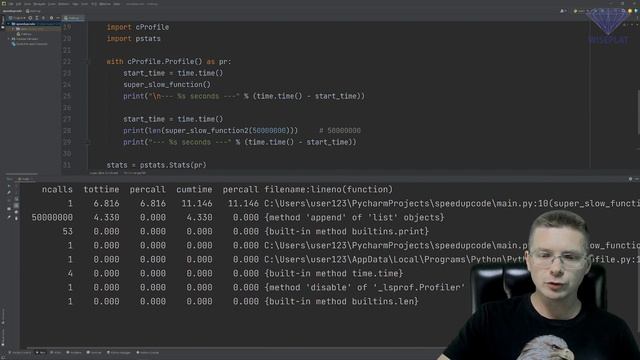Click the 'ncalls' column header in output
This screenshot has height=360, width=640.
pos(57,189)
